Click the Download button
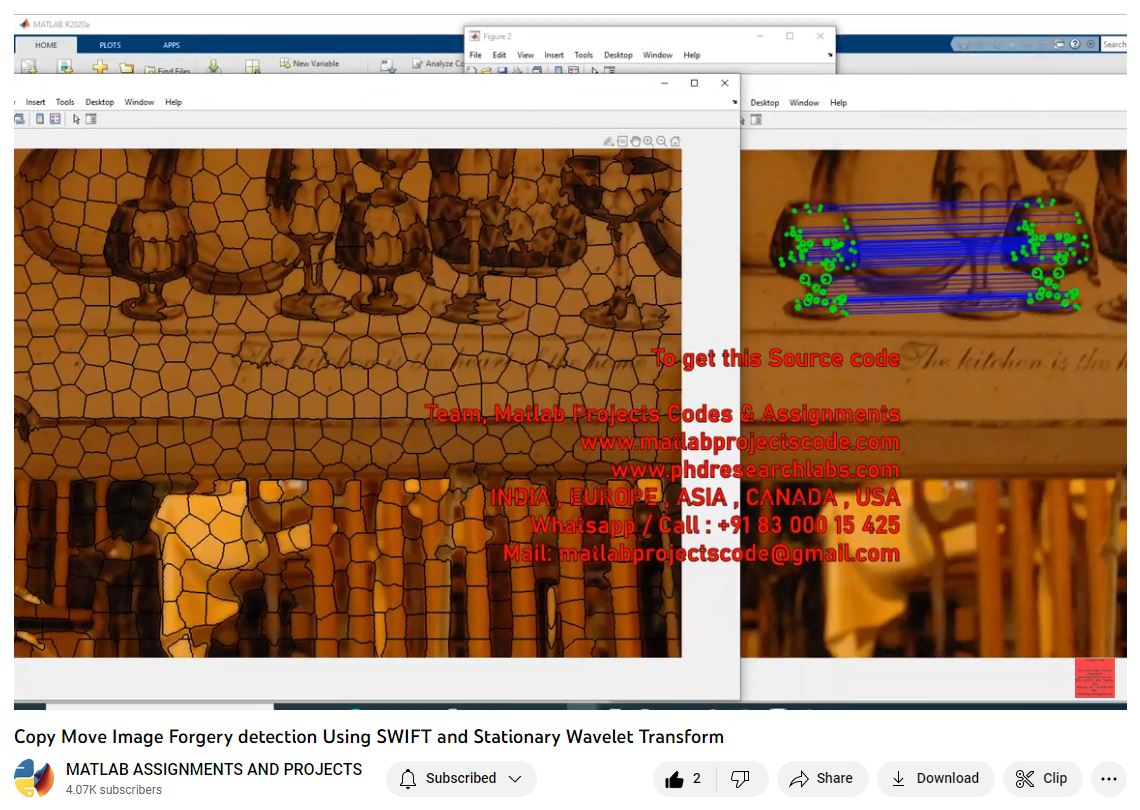The height and width of the screenshot is (810, 1140). click(x=935, y=778)
